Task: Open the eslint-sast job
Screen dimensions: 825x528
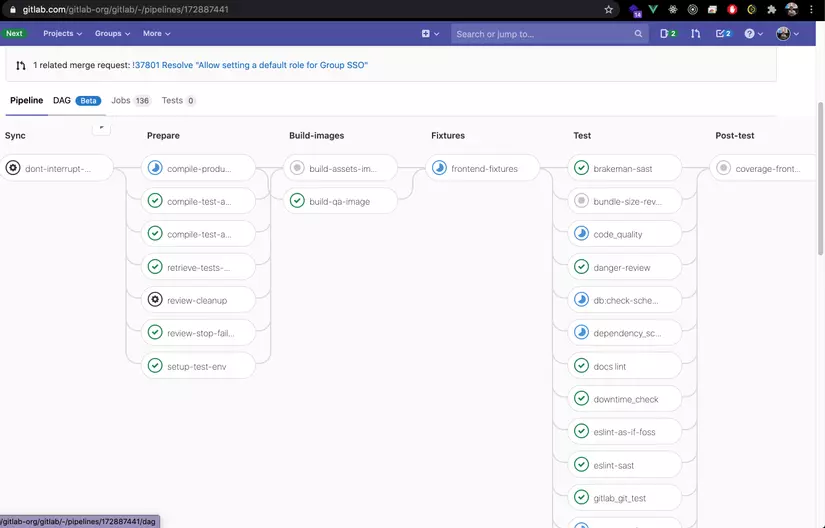Action: pos(625,464)
